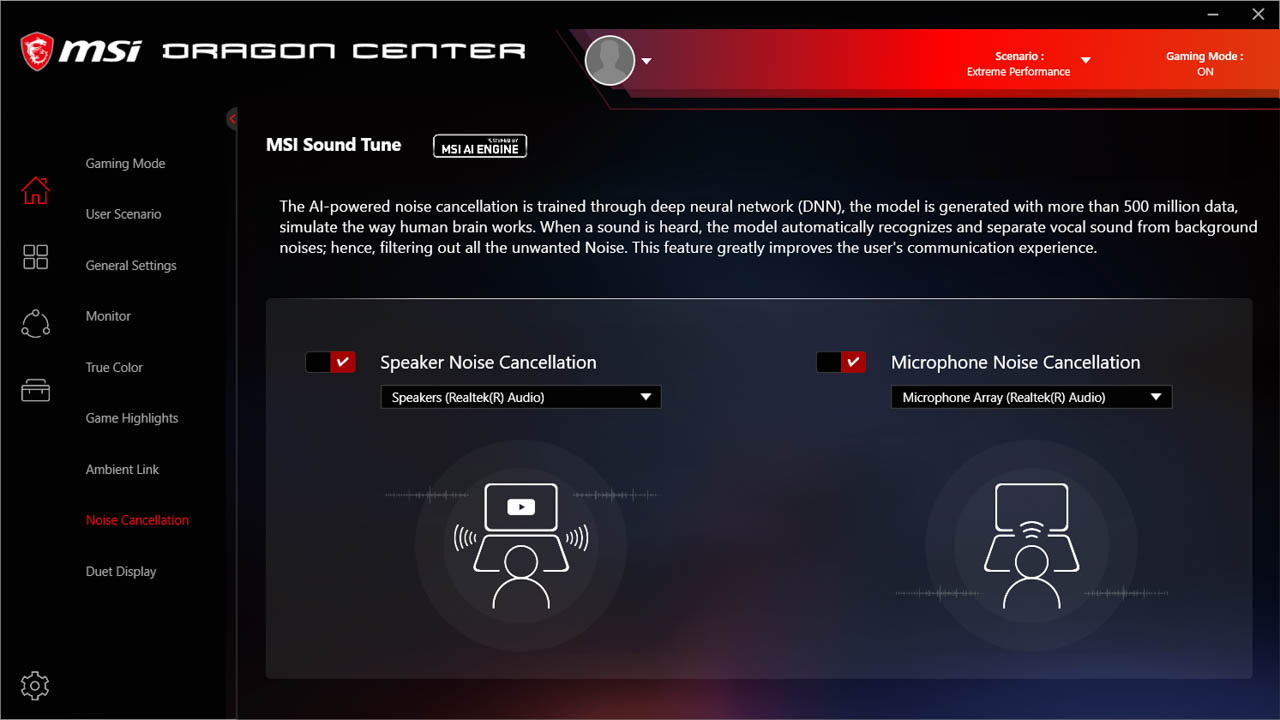
Task: Click the four-squares apps grid icon
Action: coord(35,257)
